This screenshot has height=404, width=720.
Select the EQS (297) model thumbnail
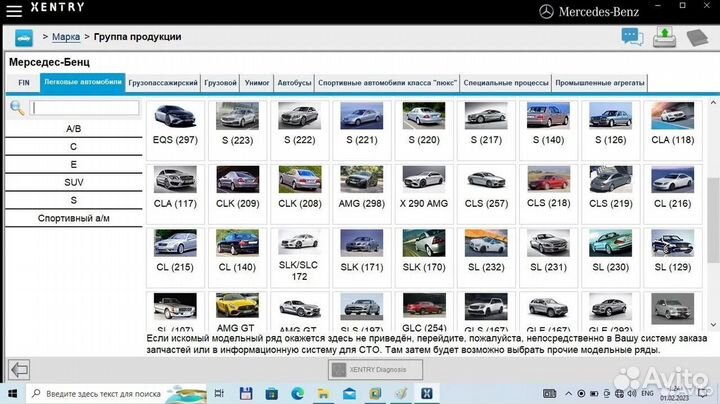(x=175, y=124)
